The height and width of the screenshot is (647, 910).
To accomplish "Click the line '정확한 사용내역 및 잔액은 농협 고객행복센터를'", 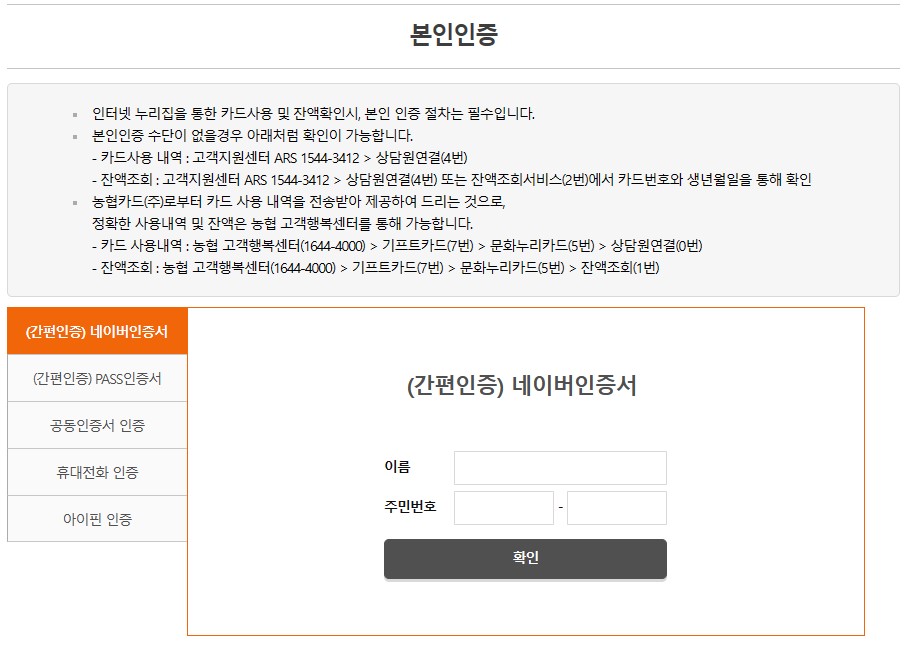I will point(283,223).
